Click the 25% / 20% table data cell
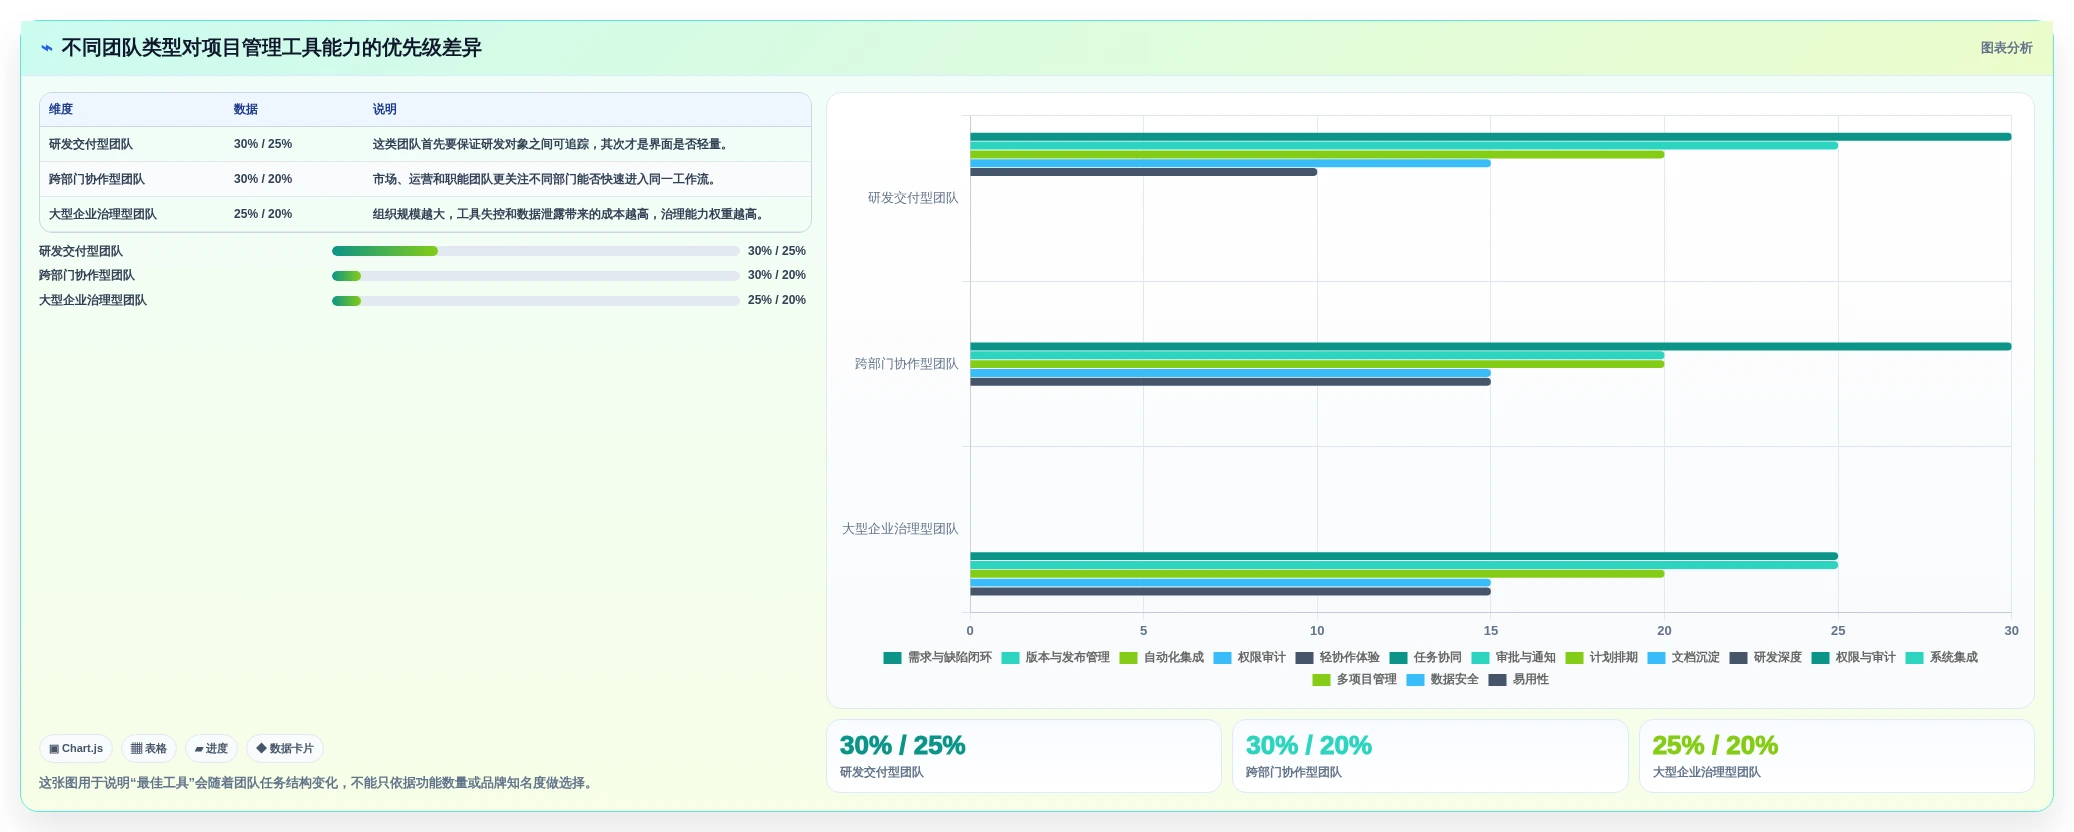The height and width of the screenshot is (832, 2074). click(x=263, y=214)
